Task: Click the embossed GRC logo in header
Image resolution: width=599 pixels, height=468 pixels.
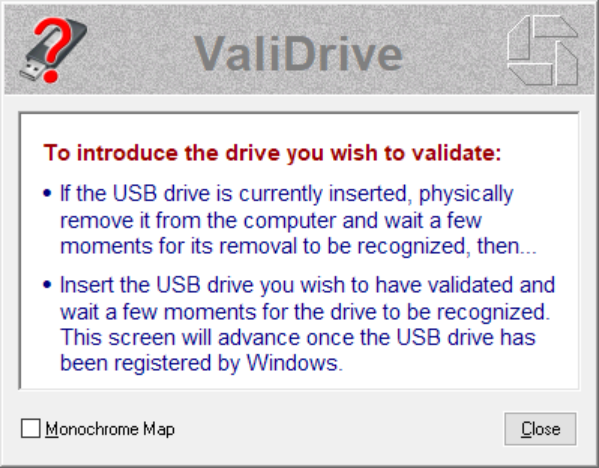Action: (x=542, y=50)
